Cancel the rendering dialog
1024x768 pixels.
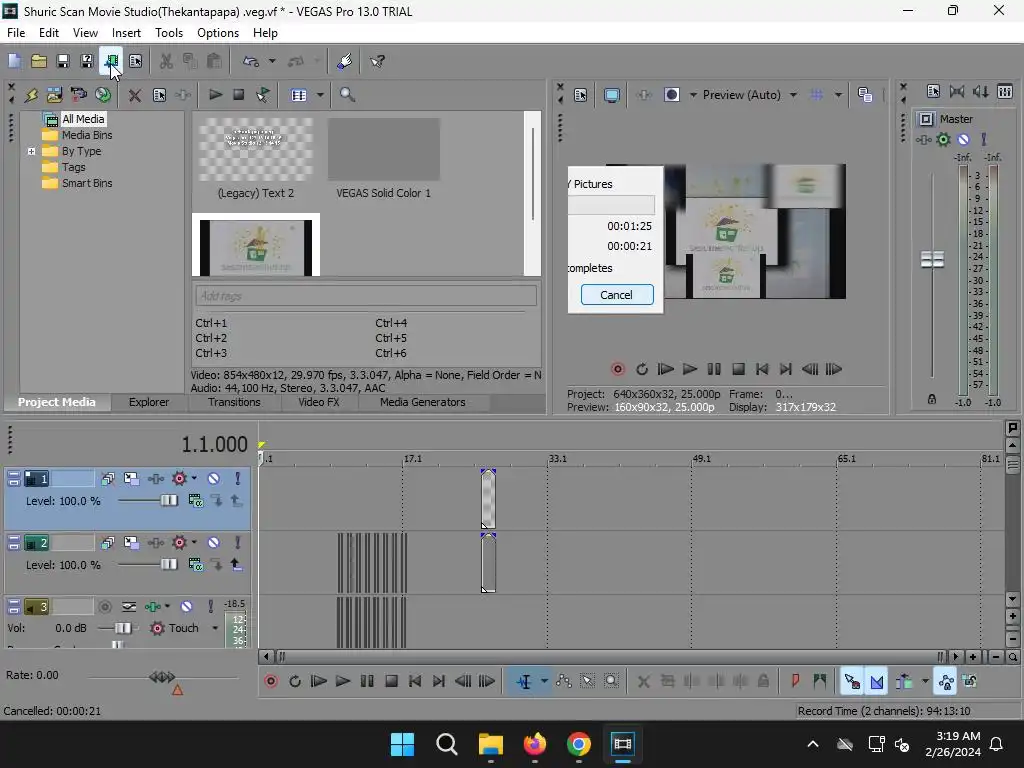point(616,295)
